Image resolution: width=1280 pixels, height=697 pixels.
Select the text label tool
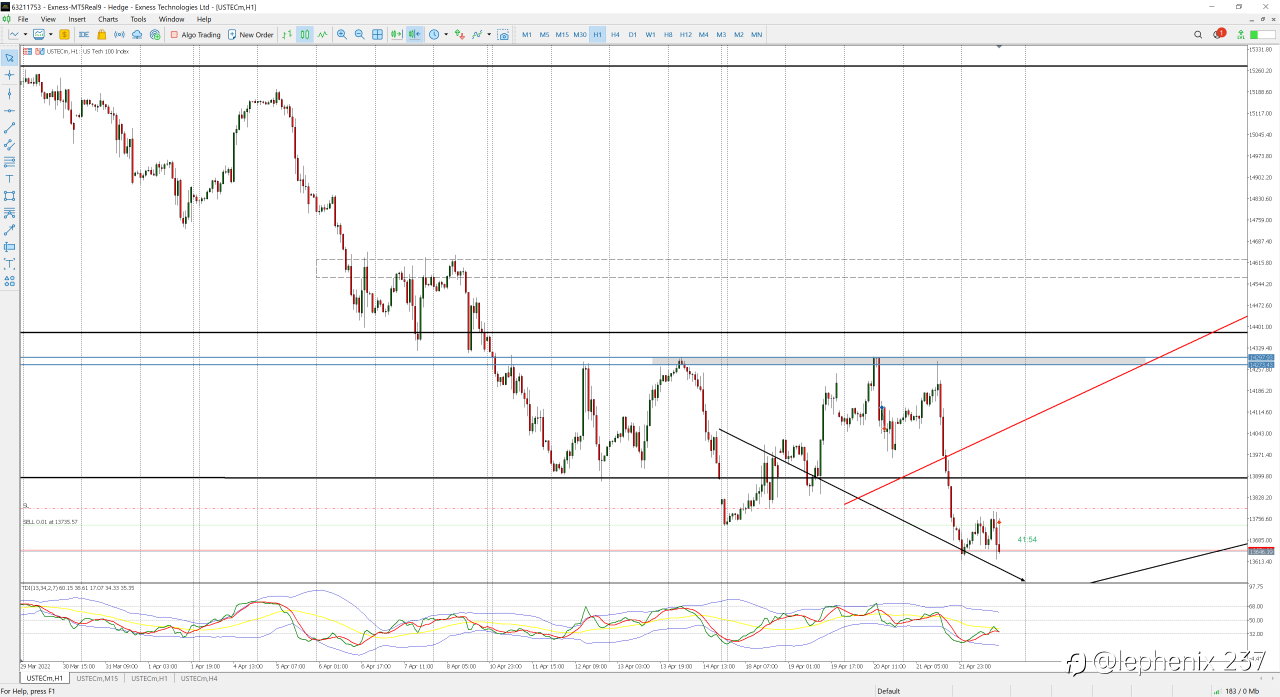(x=10, y=178)
